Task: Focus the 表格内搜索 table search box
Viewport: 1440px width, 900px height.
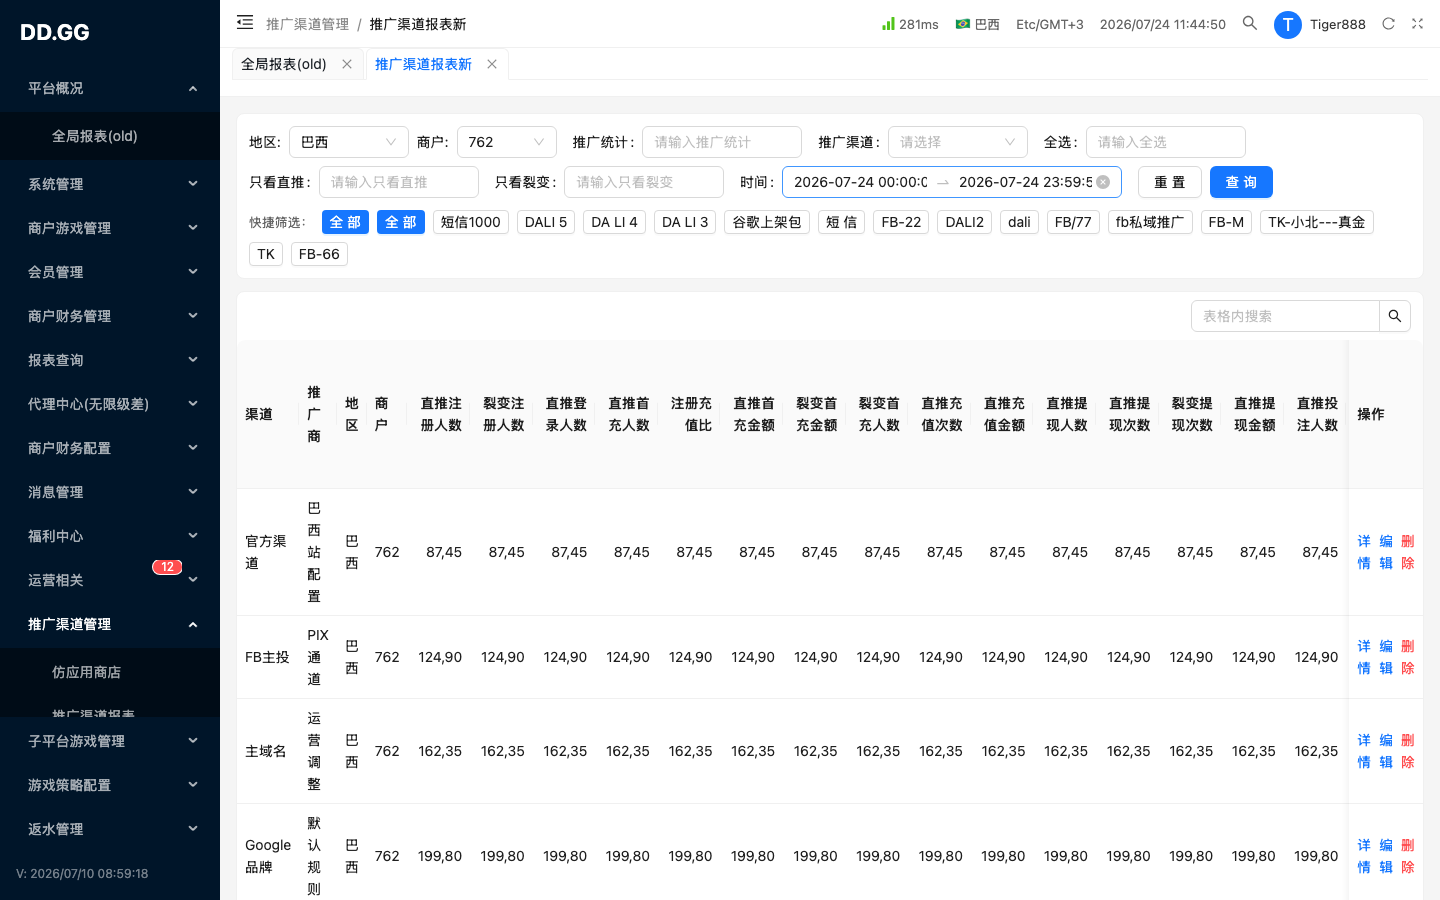Action: [x=1285, y=316]
